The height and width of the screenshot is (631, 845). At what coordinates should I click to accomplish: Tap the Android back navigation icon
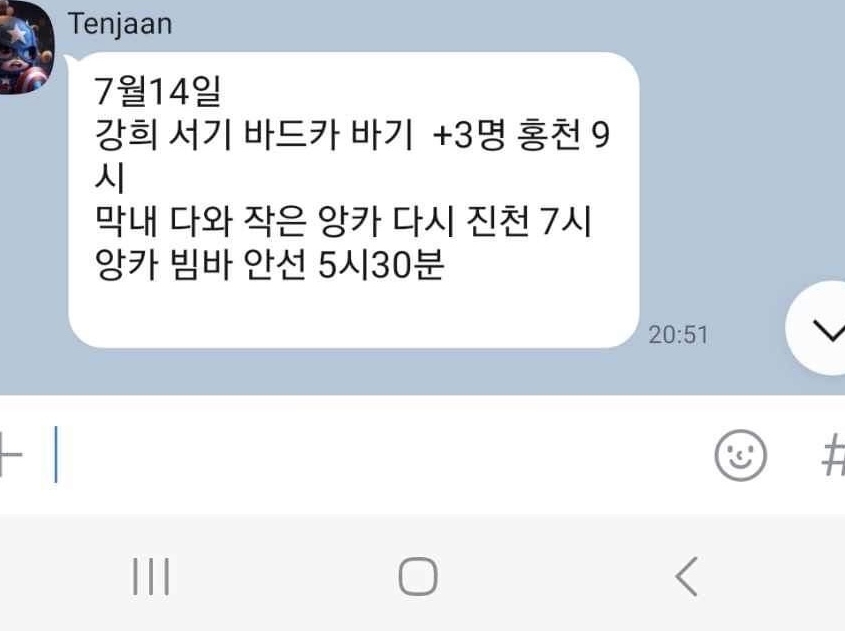click(687, 577)
